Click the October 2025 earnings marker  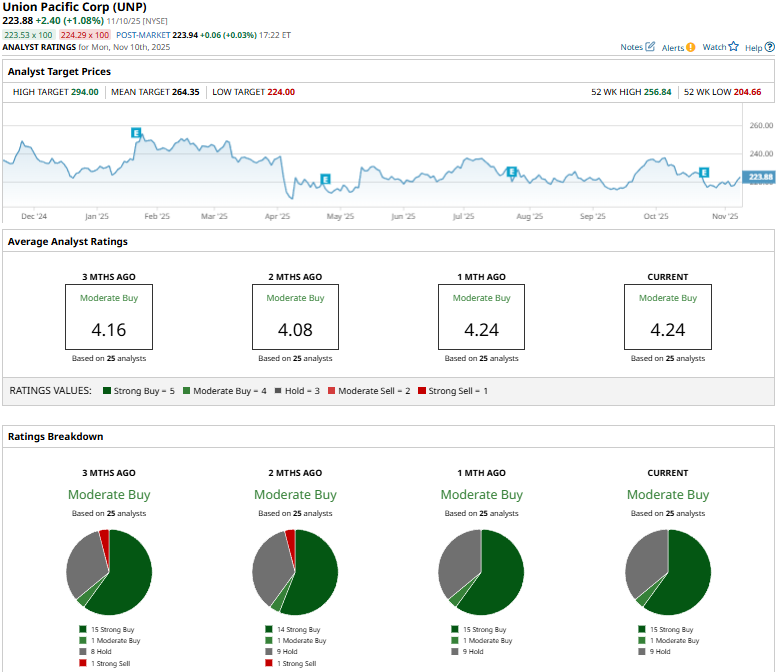coord(704,172)
